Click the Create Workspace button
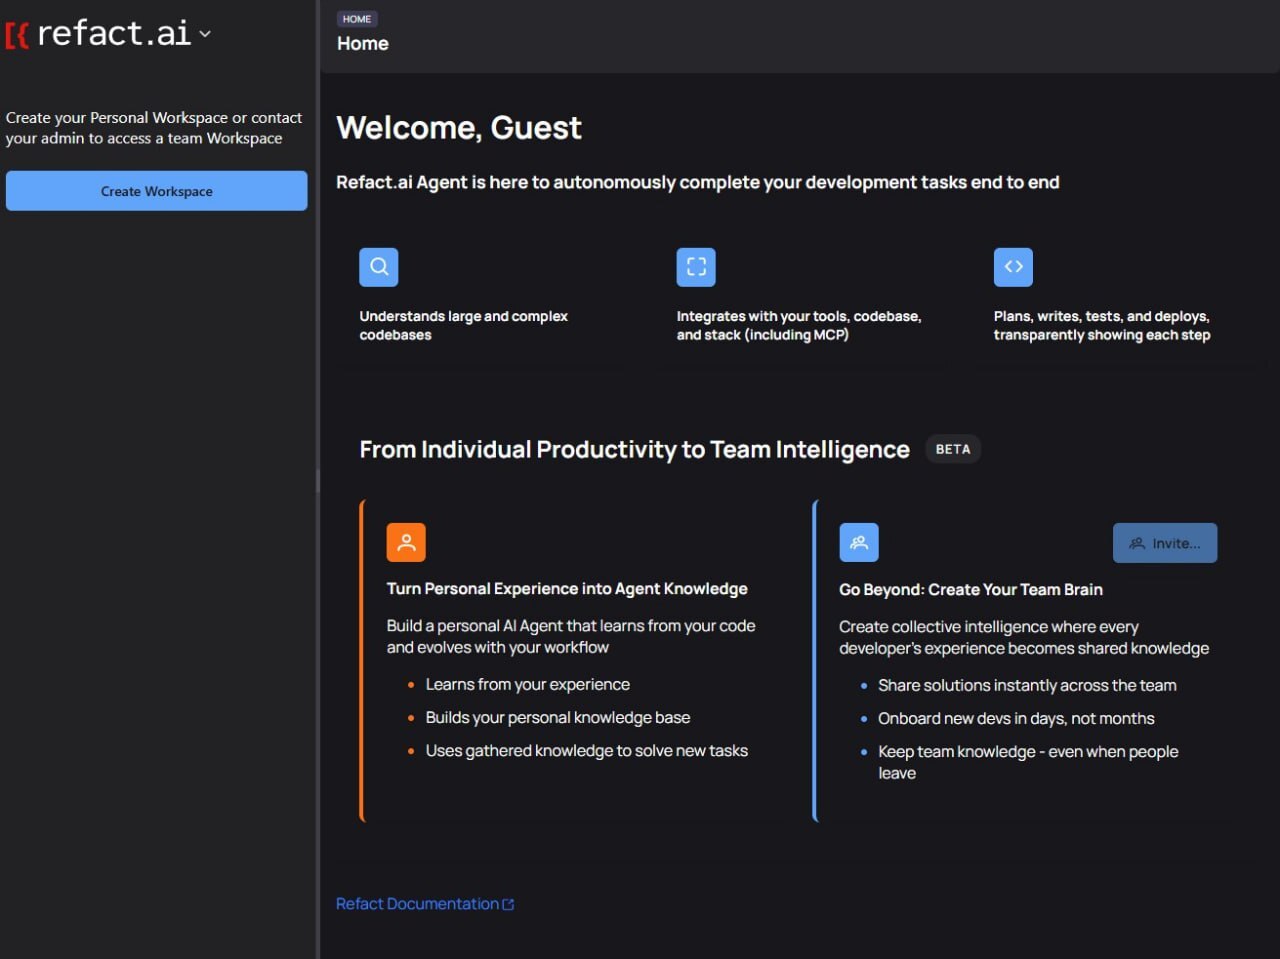This screenshot has width=1280, height=959. click(156, 191)
